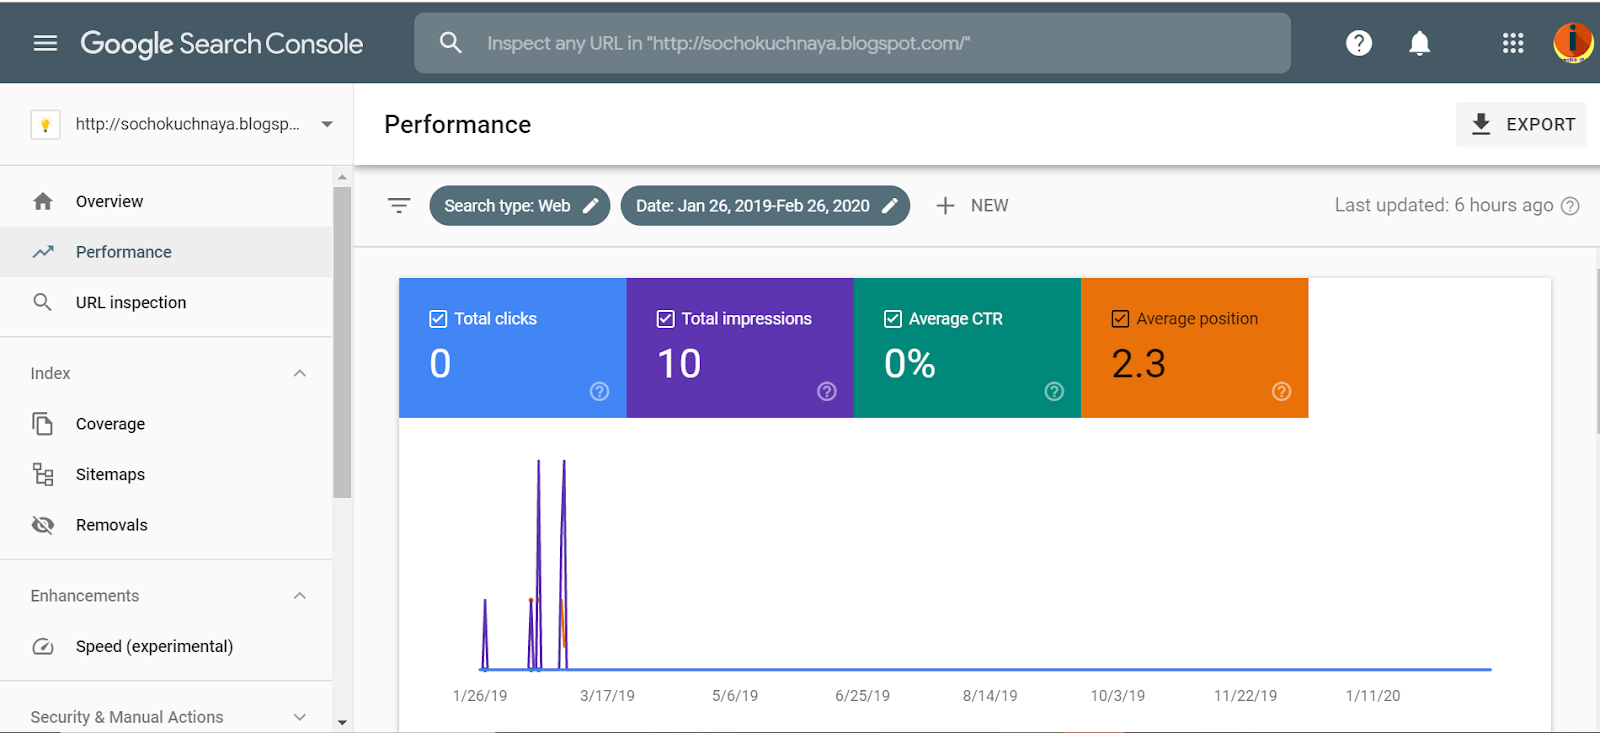The image size is (1600, 733).
Task: Expand the Security & Manual Actions section
Action: coord(299,717)
